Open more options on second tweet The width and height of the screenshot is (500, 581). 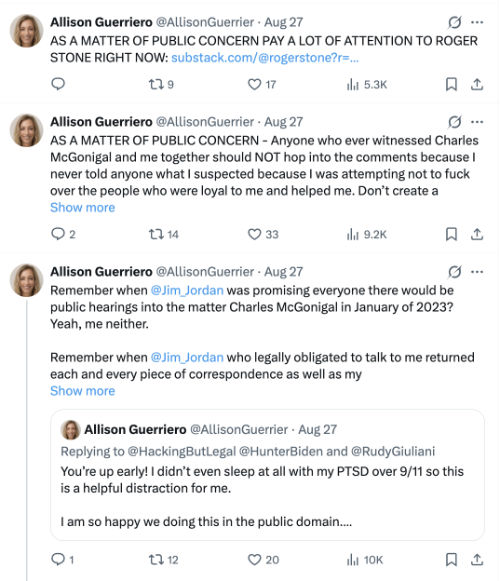[477, 122]
